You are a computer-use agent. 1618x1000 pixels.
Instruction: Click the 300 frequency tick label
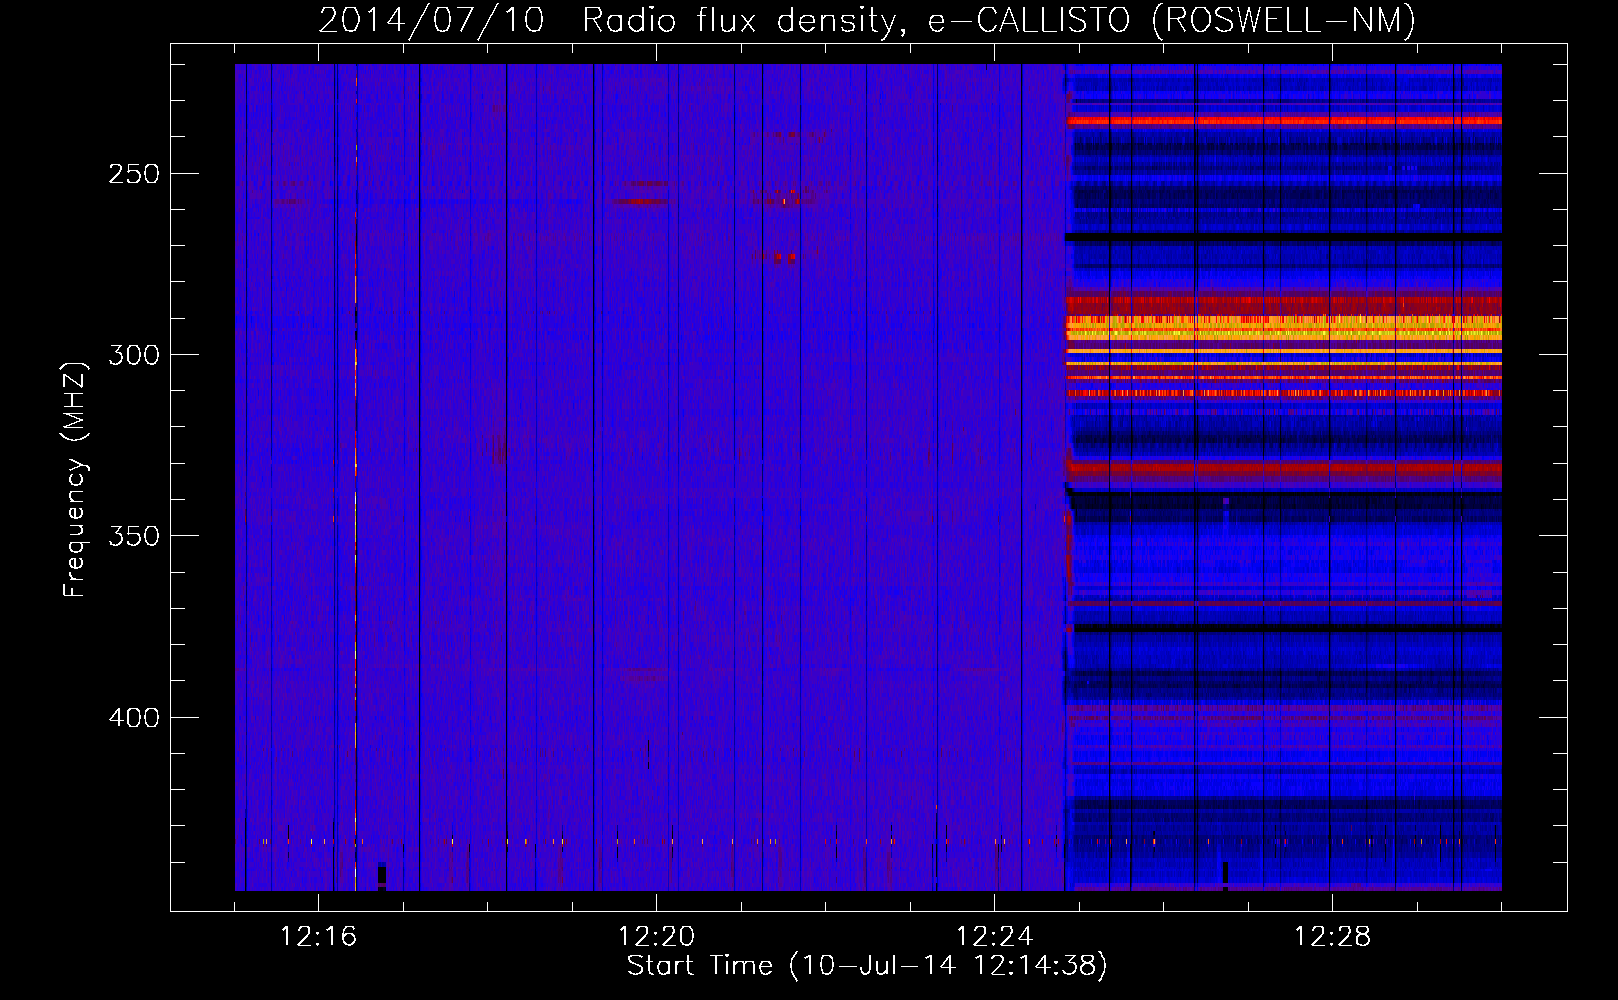[x=134, y=355]
